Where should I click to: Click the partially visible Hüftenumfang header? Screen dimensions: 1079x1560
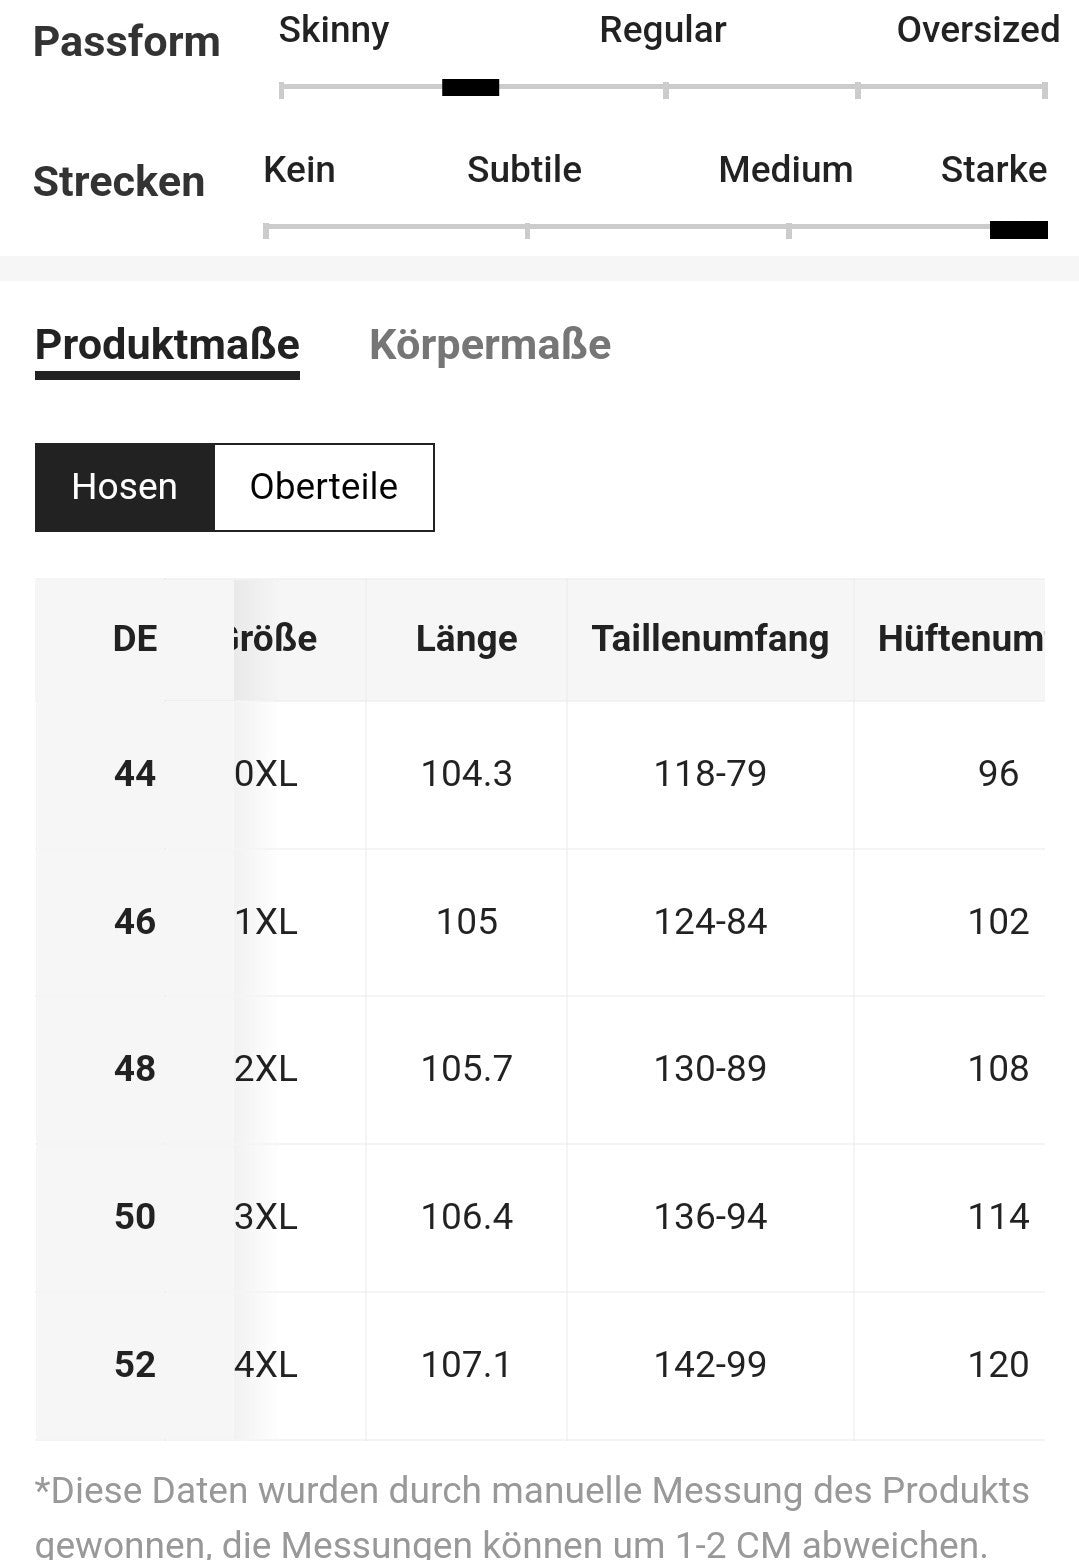click(x=950, y=639)
